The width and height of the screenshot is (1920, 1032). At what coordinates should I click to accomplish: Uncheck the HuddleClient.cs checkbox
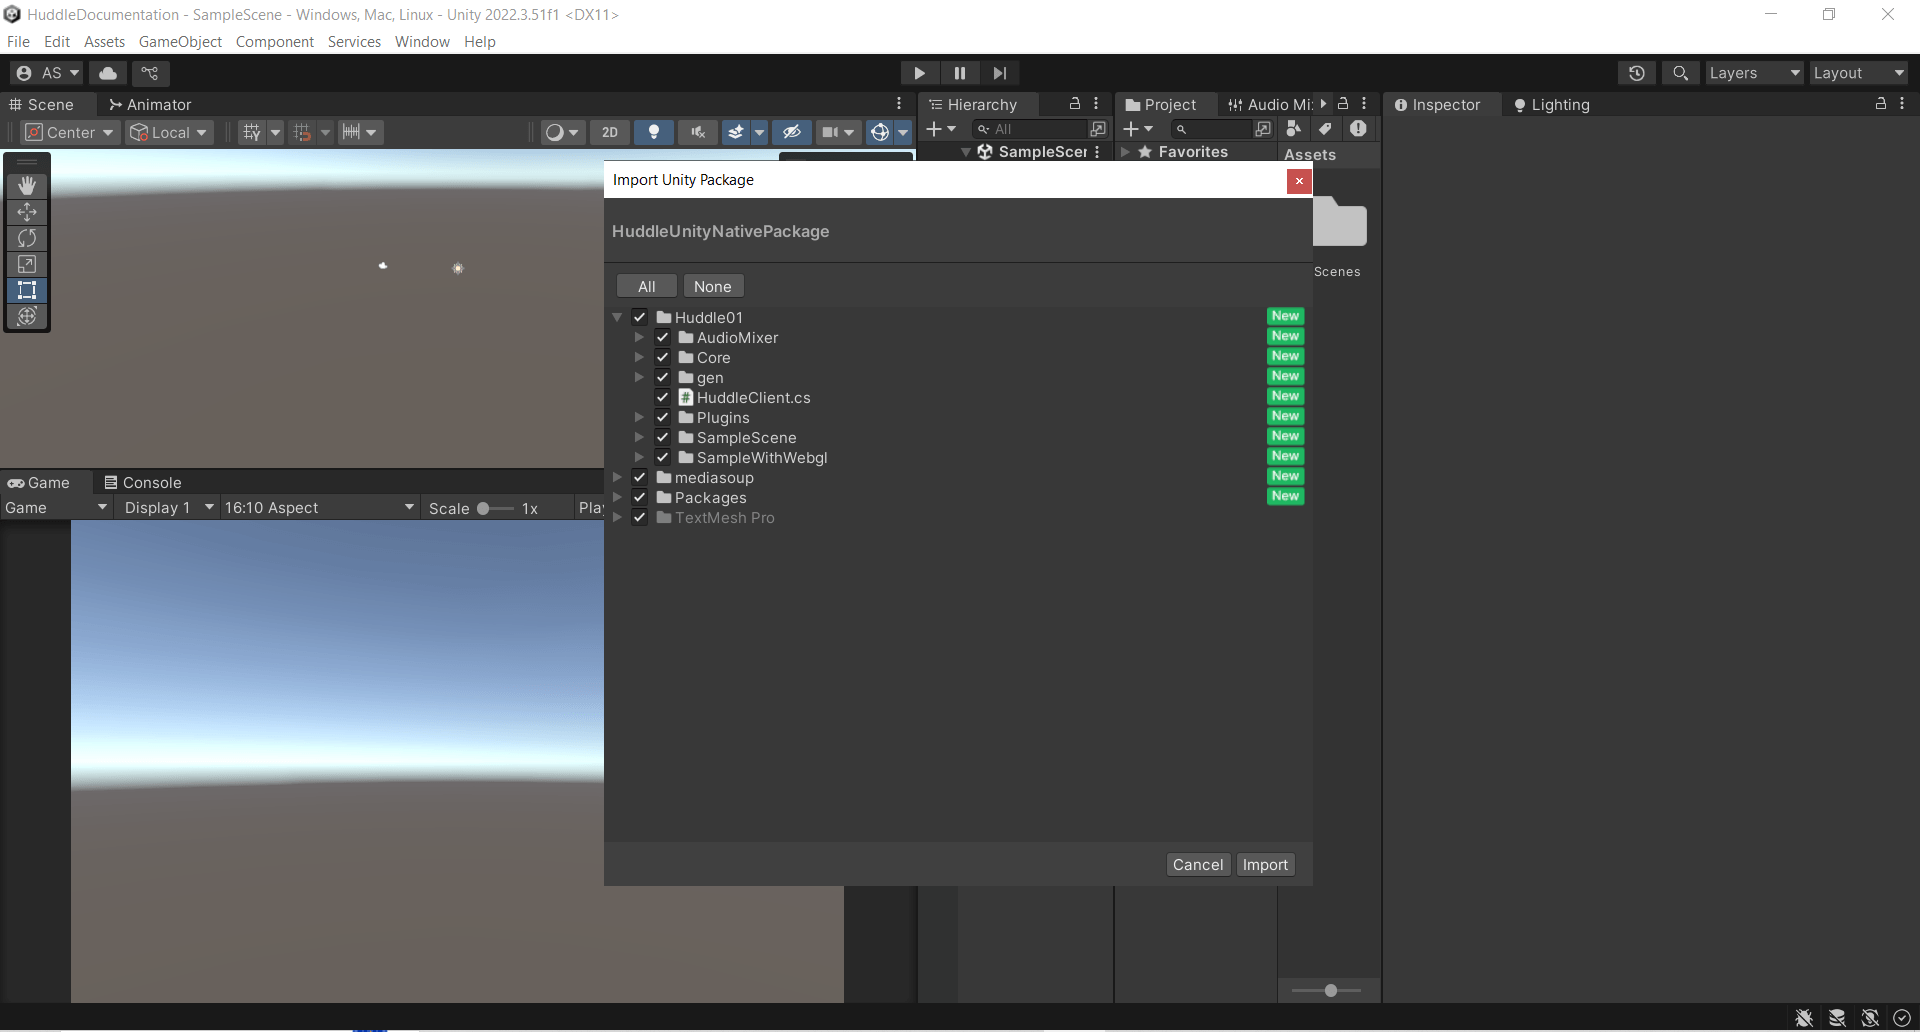662,398
